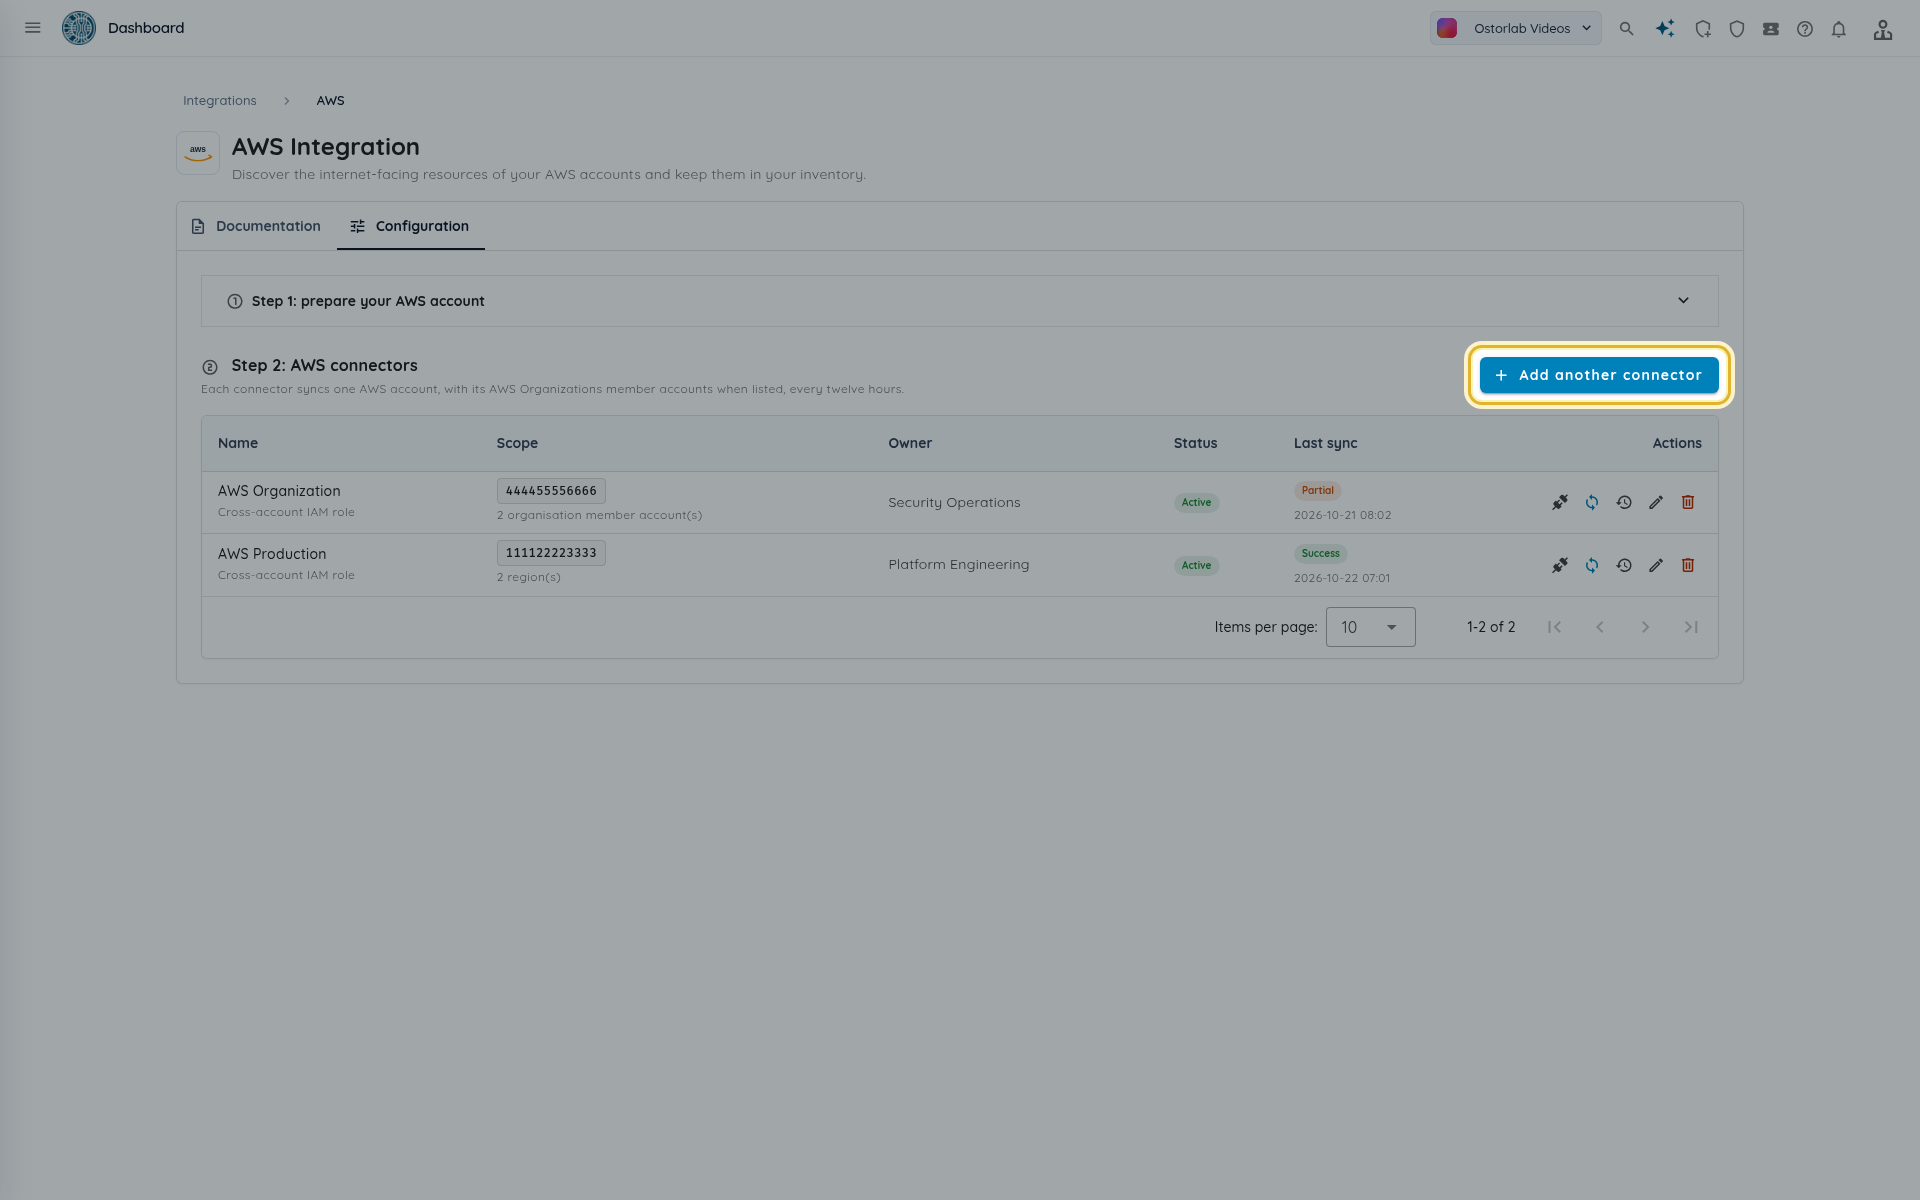Click the Success sync status badge

tap(1320, 553)
